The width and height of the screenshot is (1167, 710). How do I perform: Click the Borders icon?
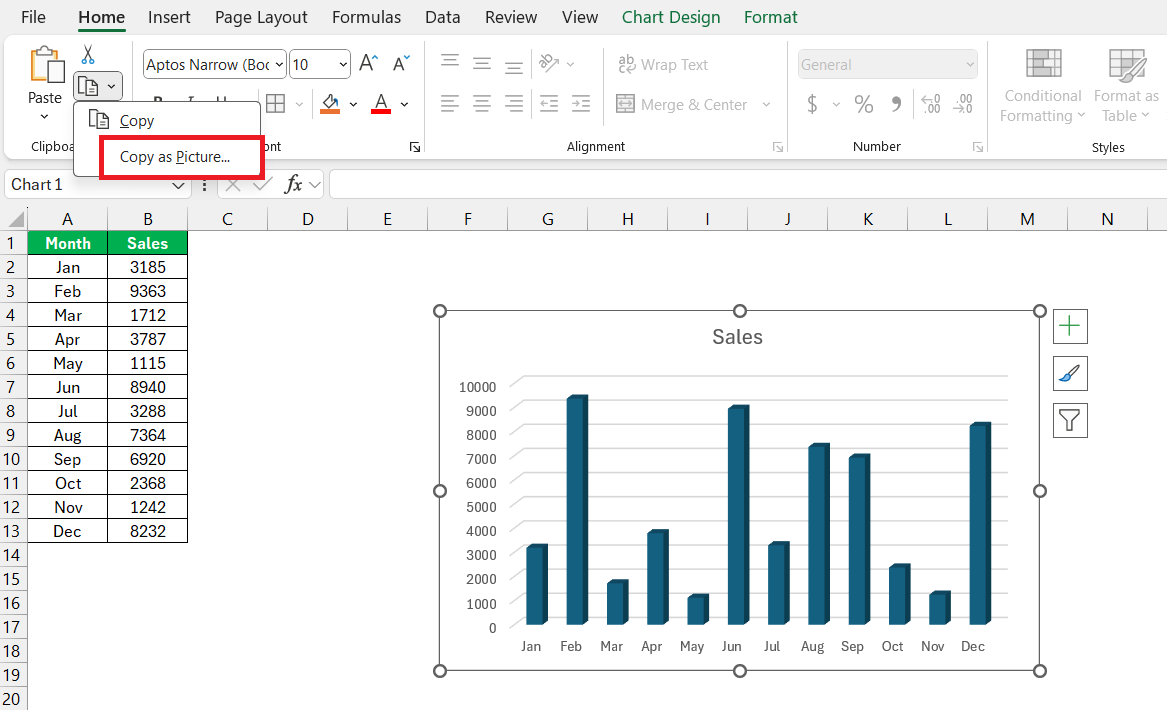[x=275, y=103]
